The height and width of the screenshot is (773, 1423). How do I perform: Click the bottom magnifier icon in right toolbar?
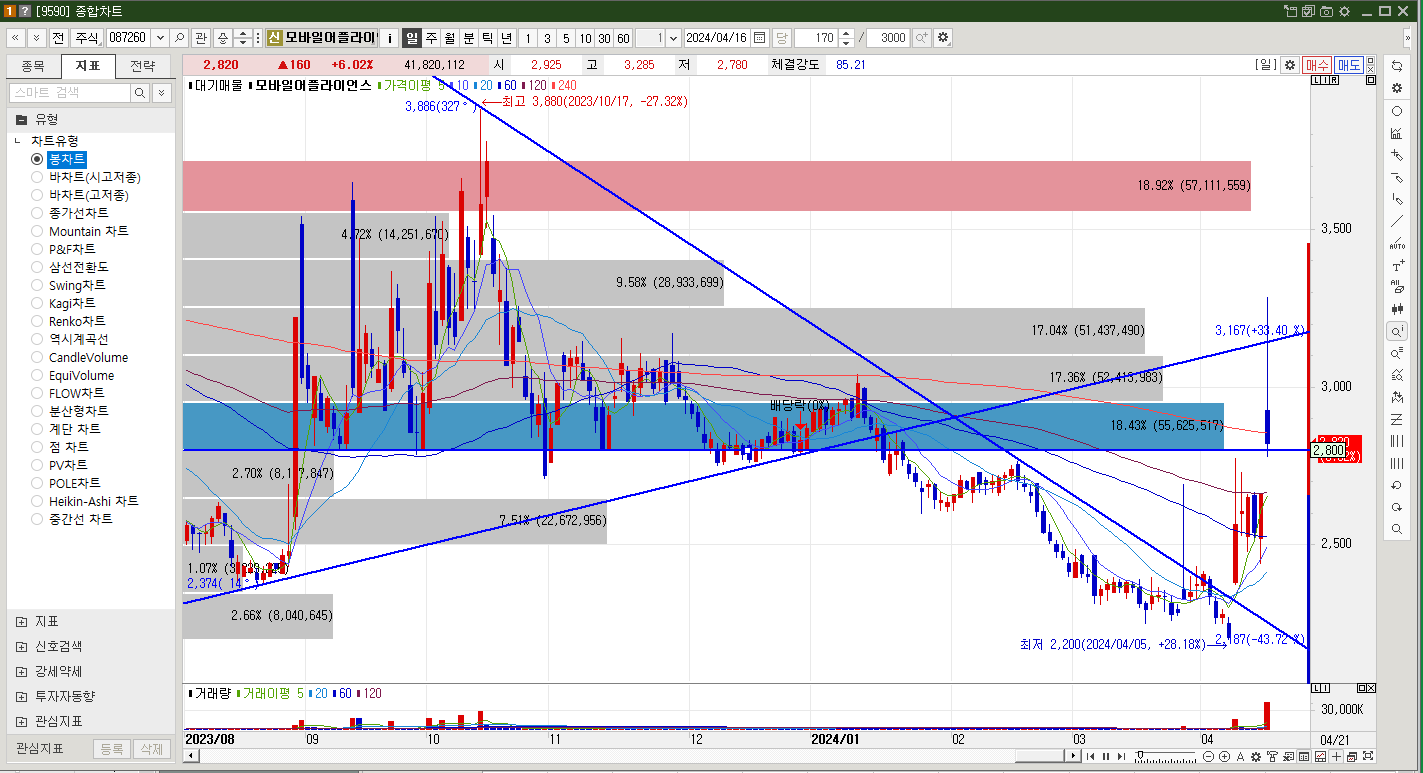pyautogui.click(x=1397, y=529)
